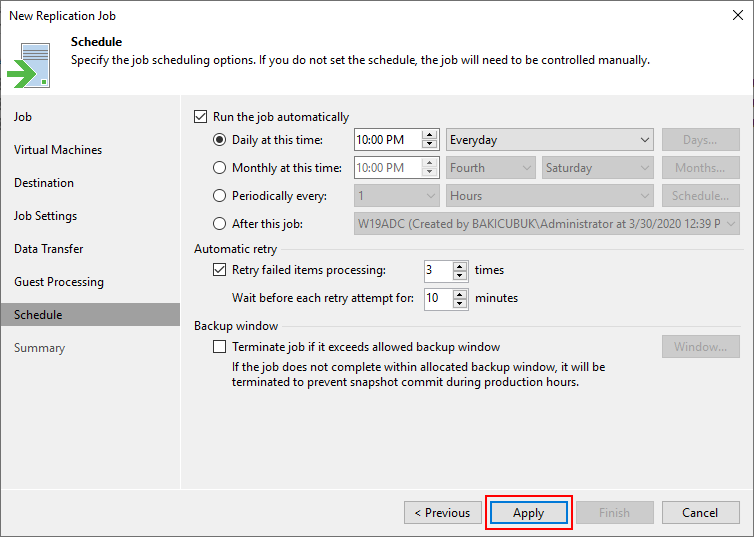Cancel the replication job wizard
The image size is (754, 537).
coord(700,513)
